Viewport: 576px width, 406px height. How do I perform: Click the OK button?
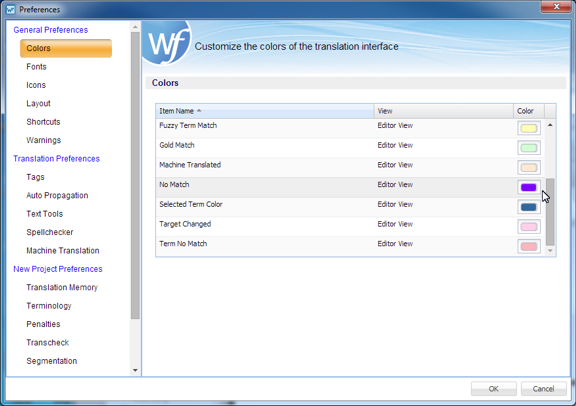pos(494,389)
